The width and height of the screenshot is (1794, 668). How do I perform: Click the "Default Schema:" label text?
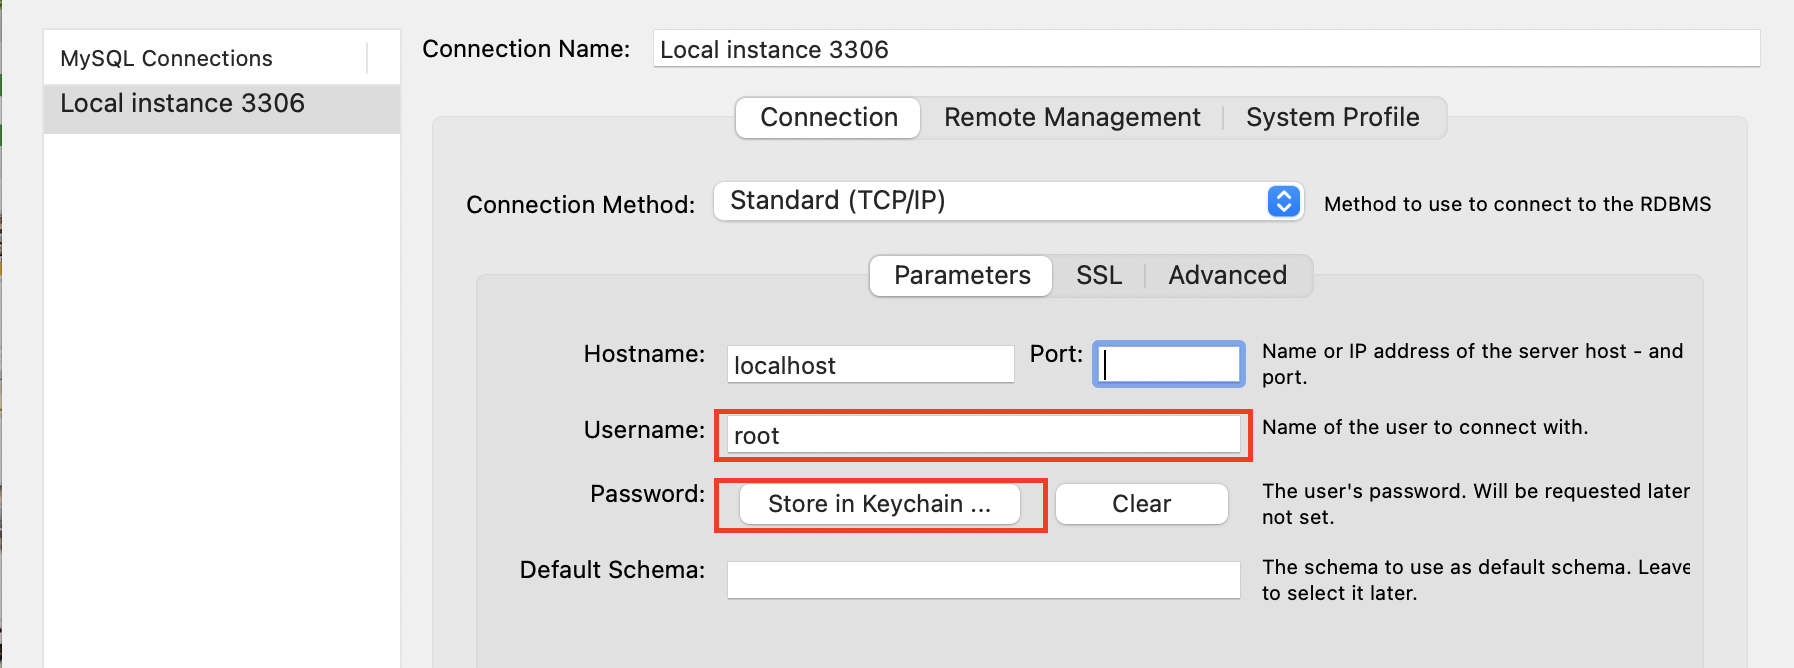pyautogui.click(x=612, y=570)
